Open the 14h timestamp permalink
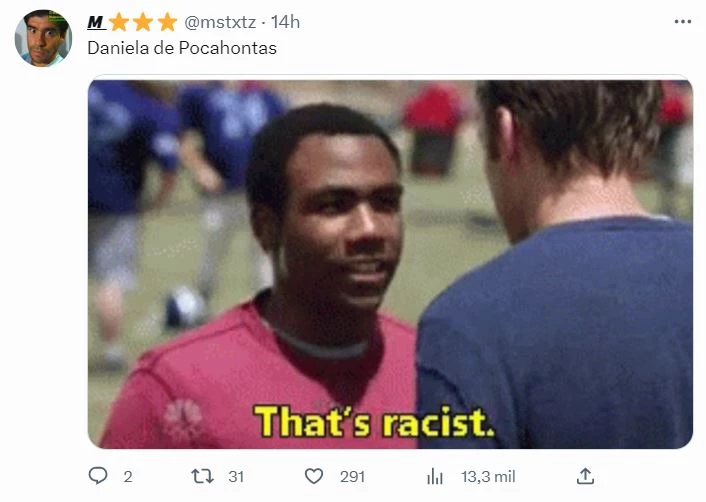Viewport: 706px width, 502px height. (285, 22)
